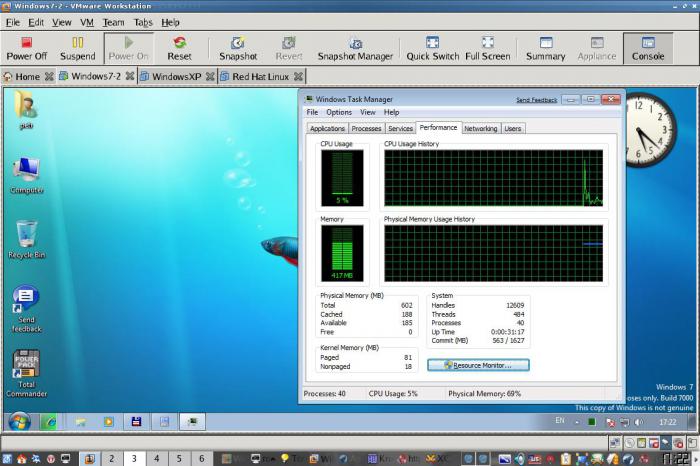This screenshot has width=700, height=466.
Task: Switch to Processes tab in Task Manager
Action: tap(366, 129)
